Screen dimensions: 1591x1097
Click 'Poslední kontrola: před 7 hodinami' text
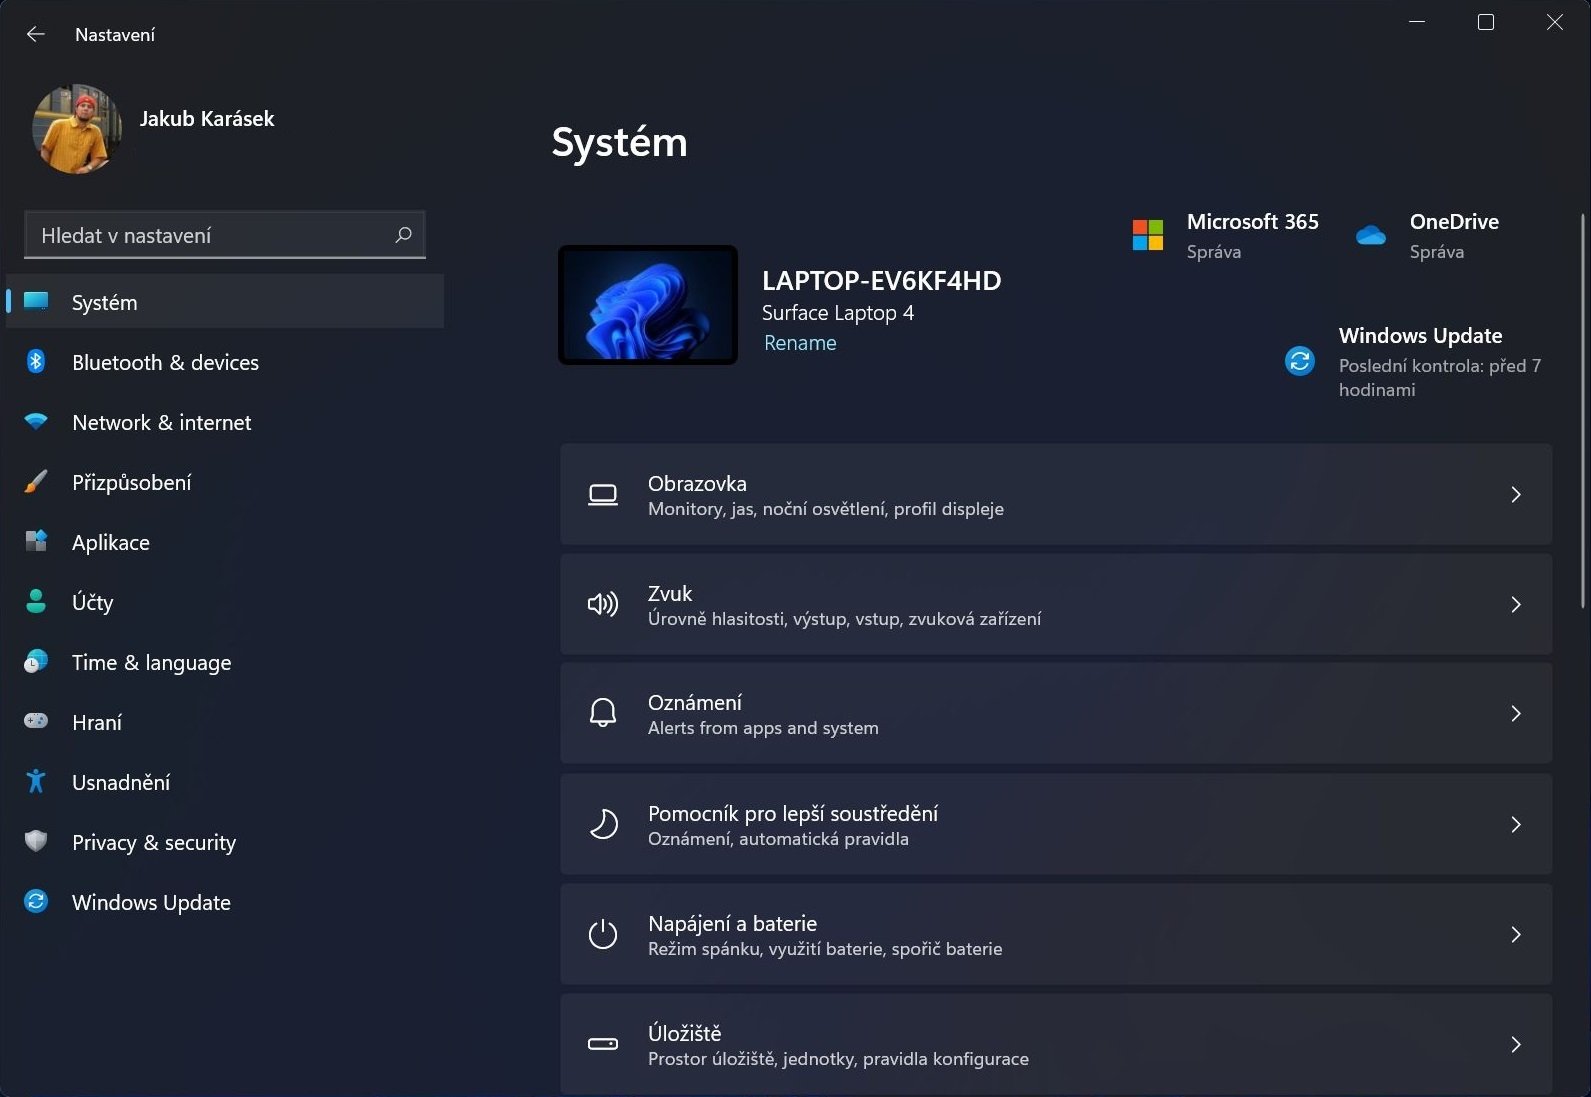pos(1440,378)
